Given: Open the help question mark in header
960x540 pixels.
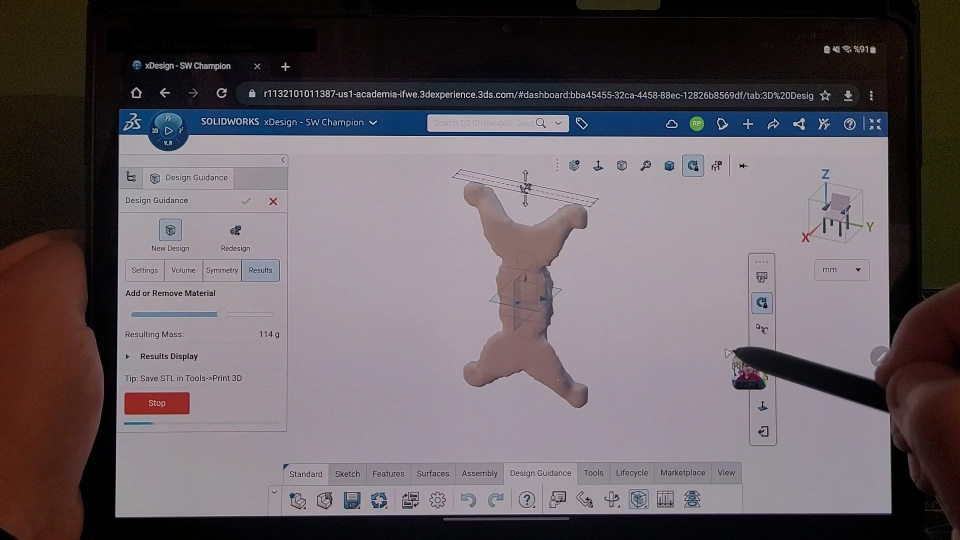Looking at the screenshot, I should pos(849,124).
